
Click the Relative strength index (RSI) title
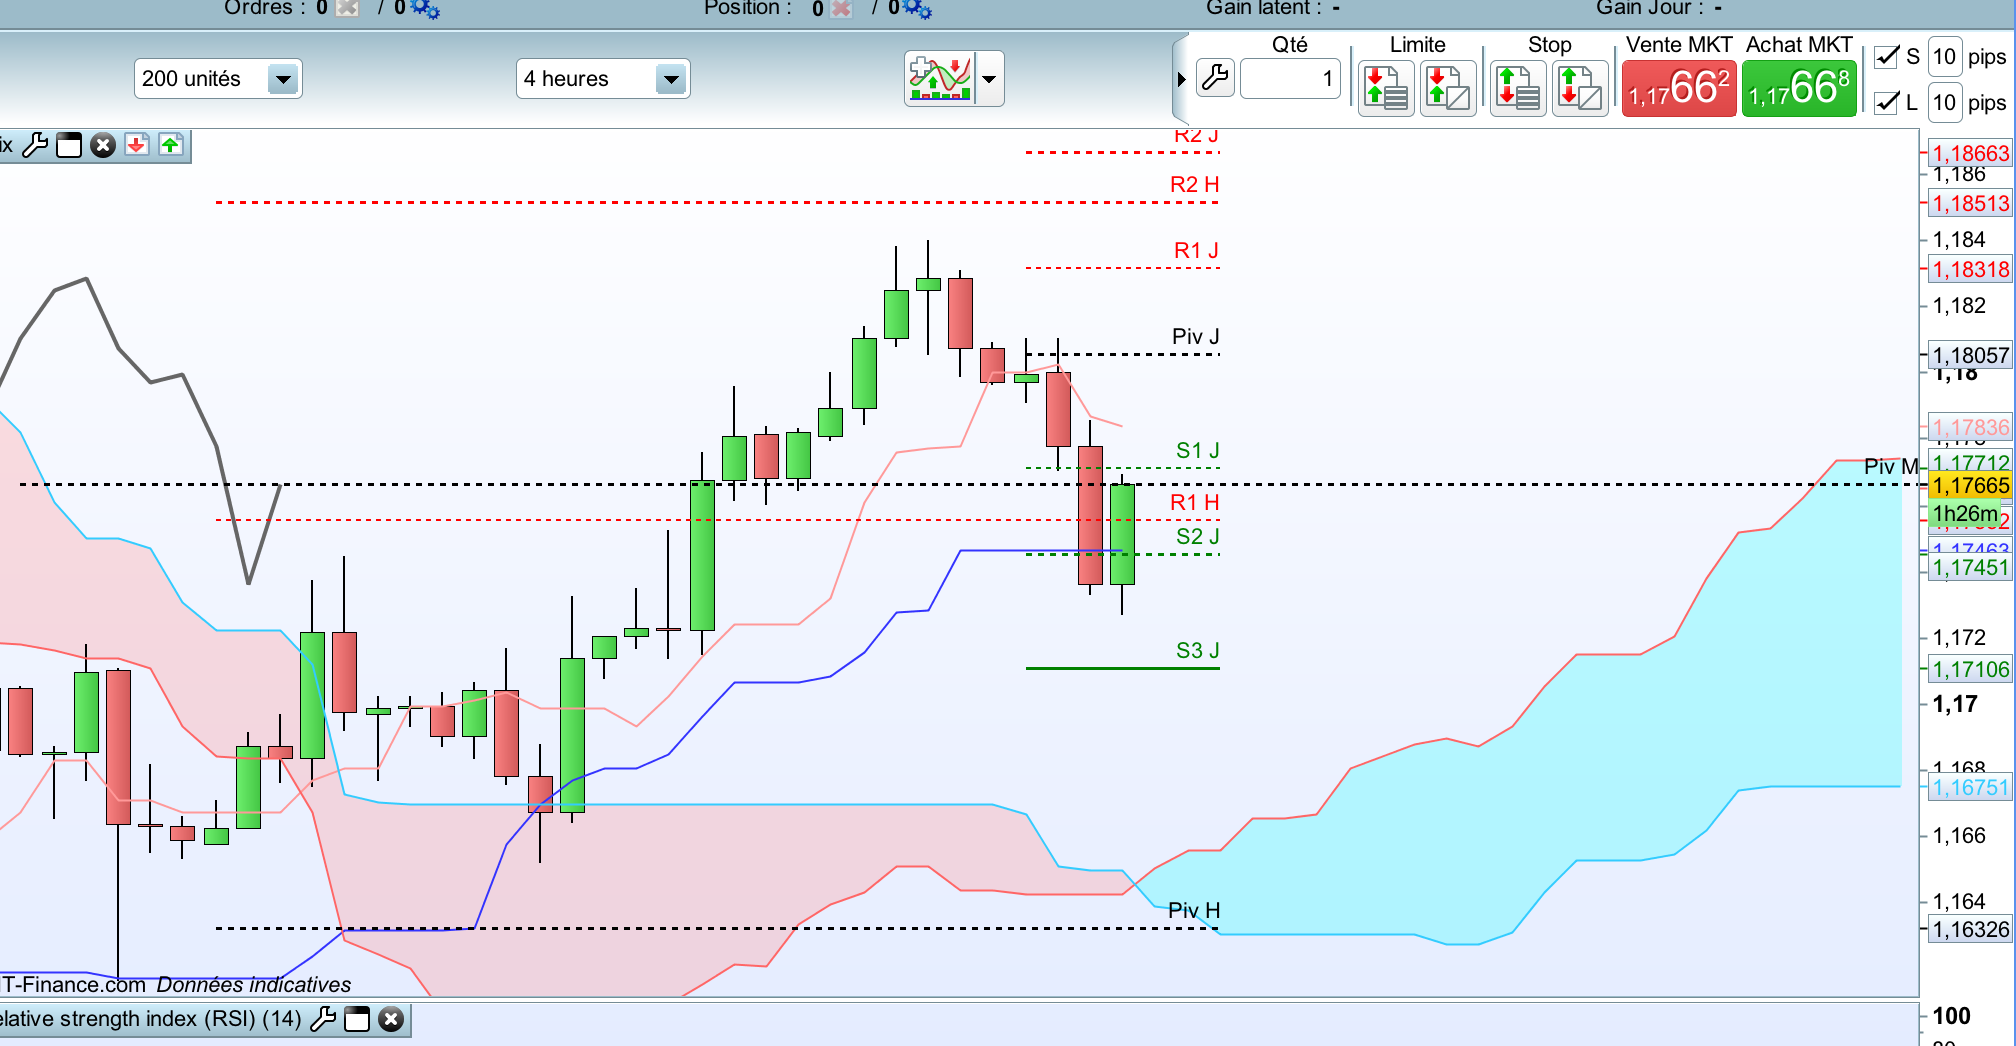[x=150, y=1019]
